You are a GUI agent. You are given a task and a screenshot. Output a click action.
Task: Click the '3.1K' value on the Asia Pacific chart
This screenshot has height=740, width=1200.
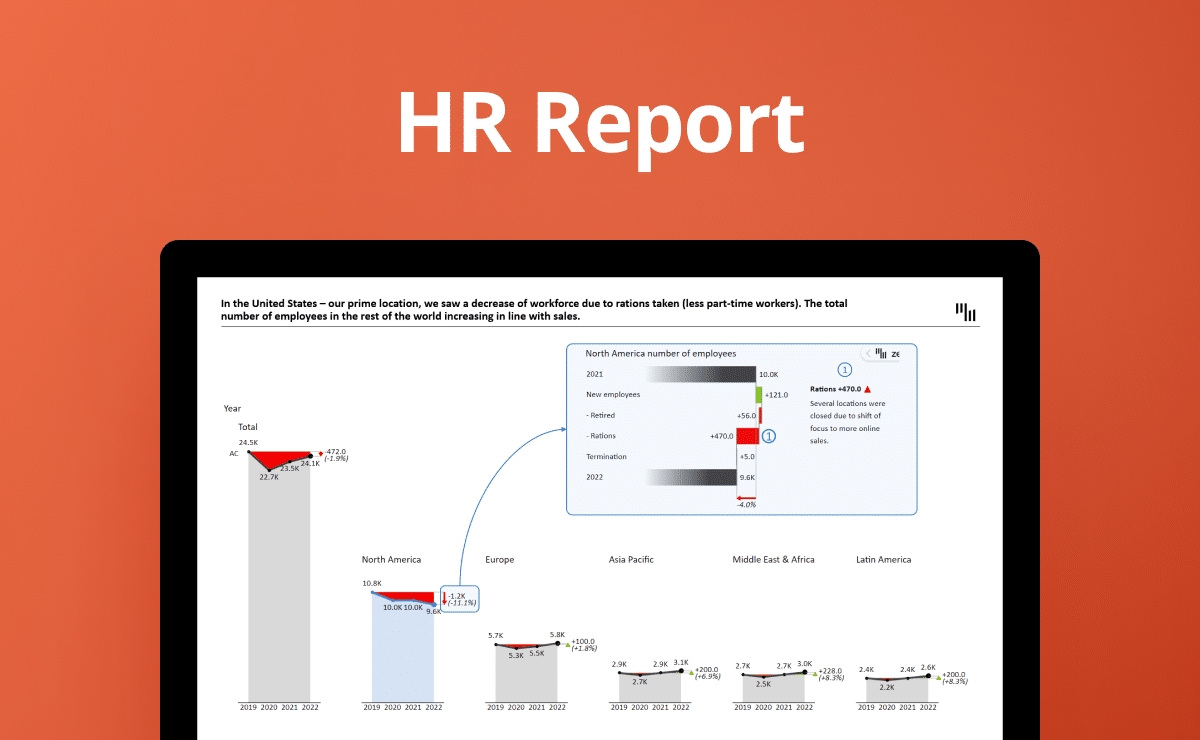[681, 662]
